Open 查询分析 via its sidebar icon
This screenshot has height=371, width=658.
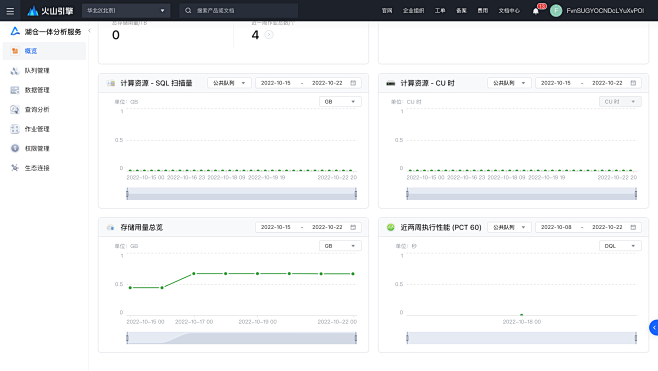pos(15,110)
